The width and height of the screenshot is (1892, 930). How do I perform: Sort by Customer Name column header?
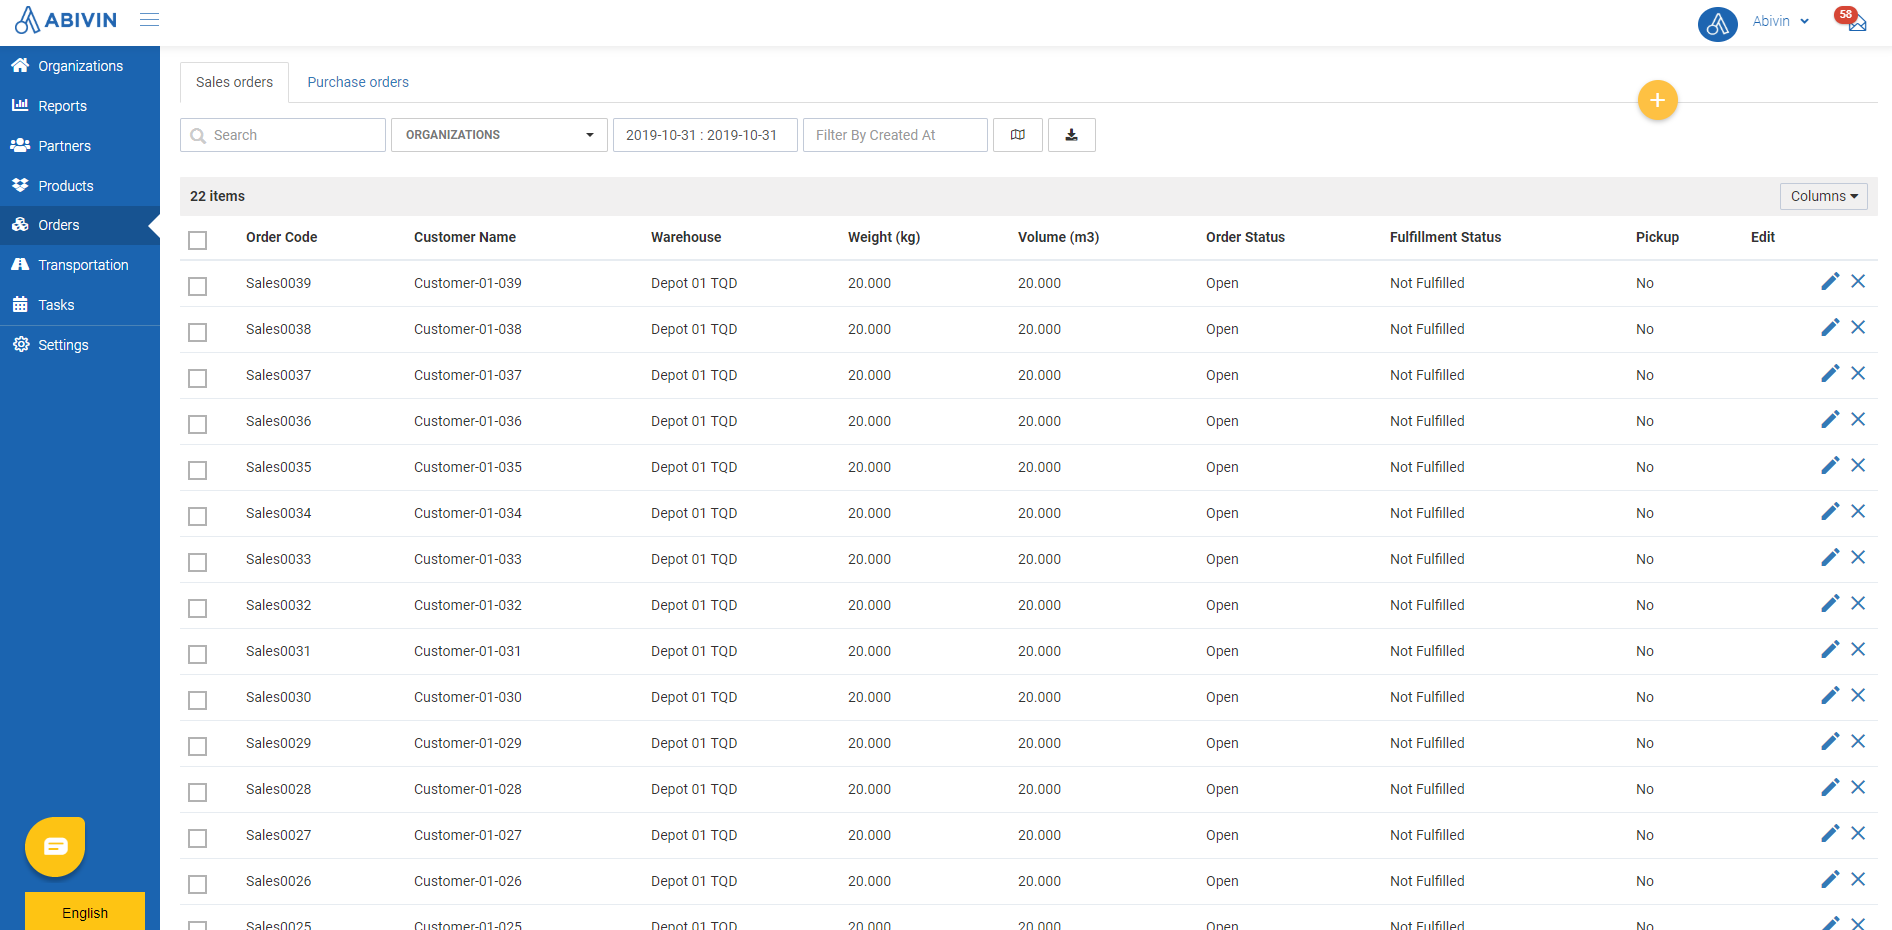point(465,237)
